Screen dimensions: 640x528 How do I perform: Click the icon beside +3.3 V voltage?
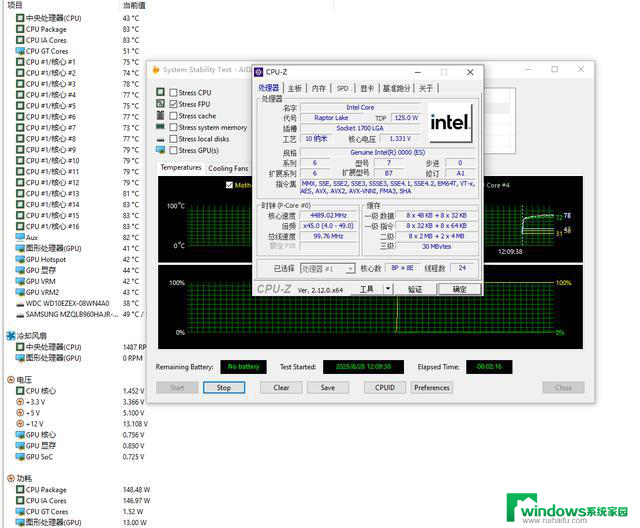click(x=20, y=402)
